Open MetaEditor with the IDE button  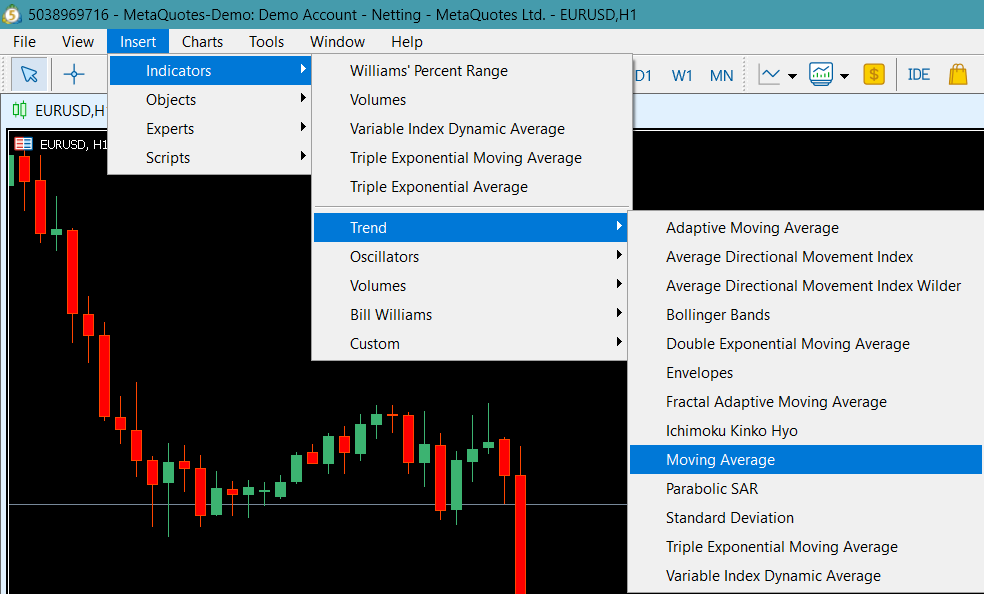[918, 74]
